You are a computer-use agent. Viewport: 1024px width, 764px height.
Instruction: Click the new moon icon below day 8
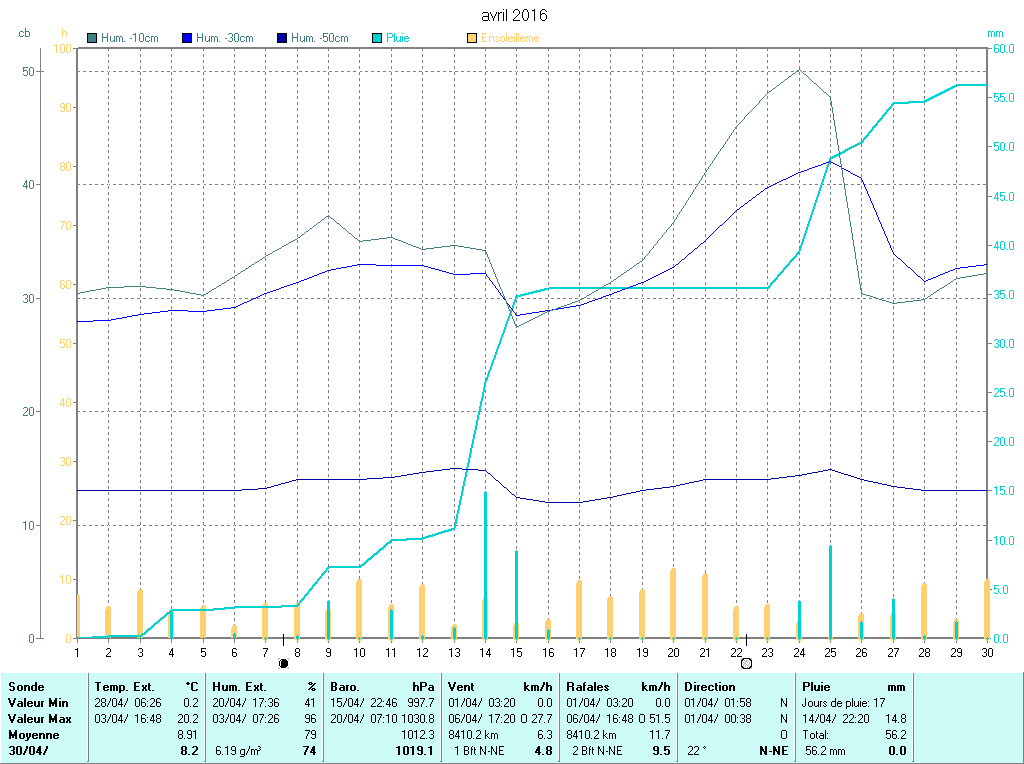(284, 663)
